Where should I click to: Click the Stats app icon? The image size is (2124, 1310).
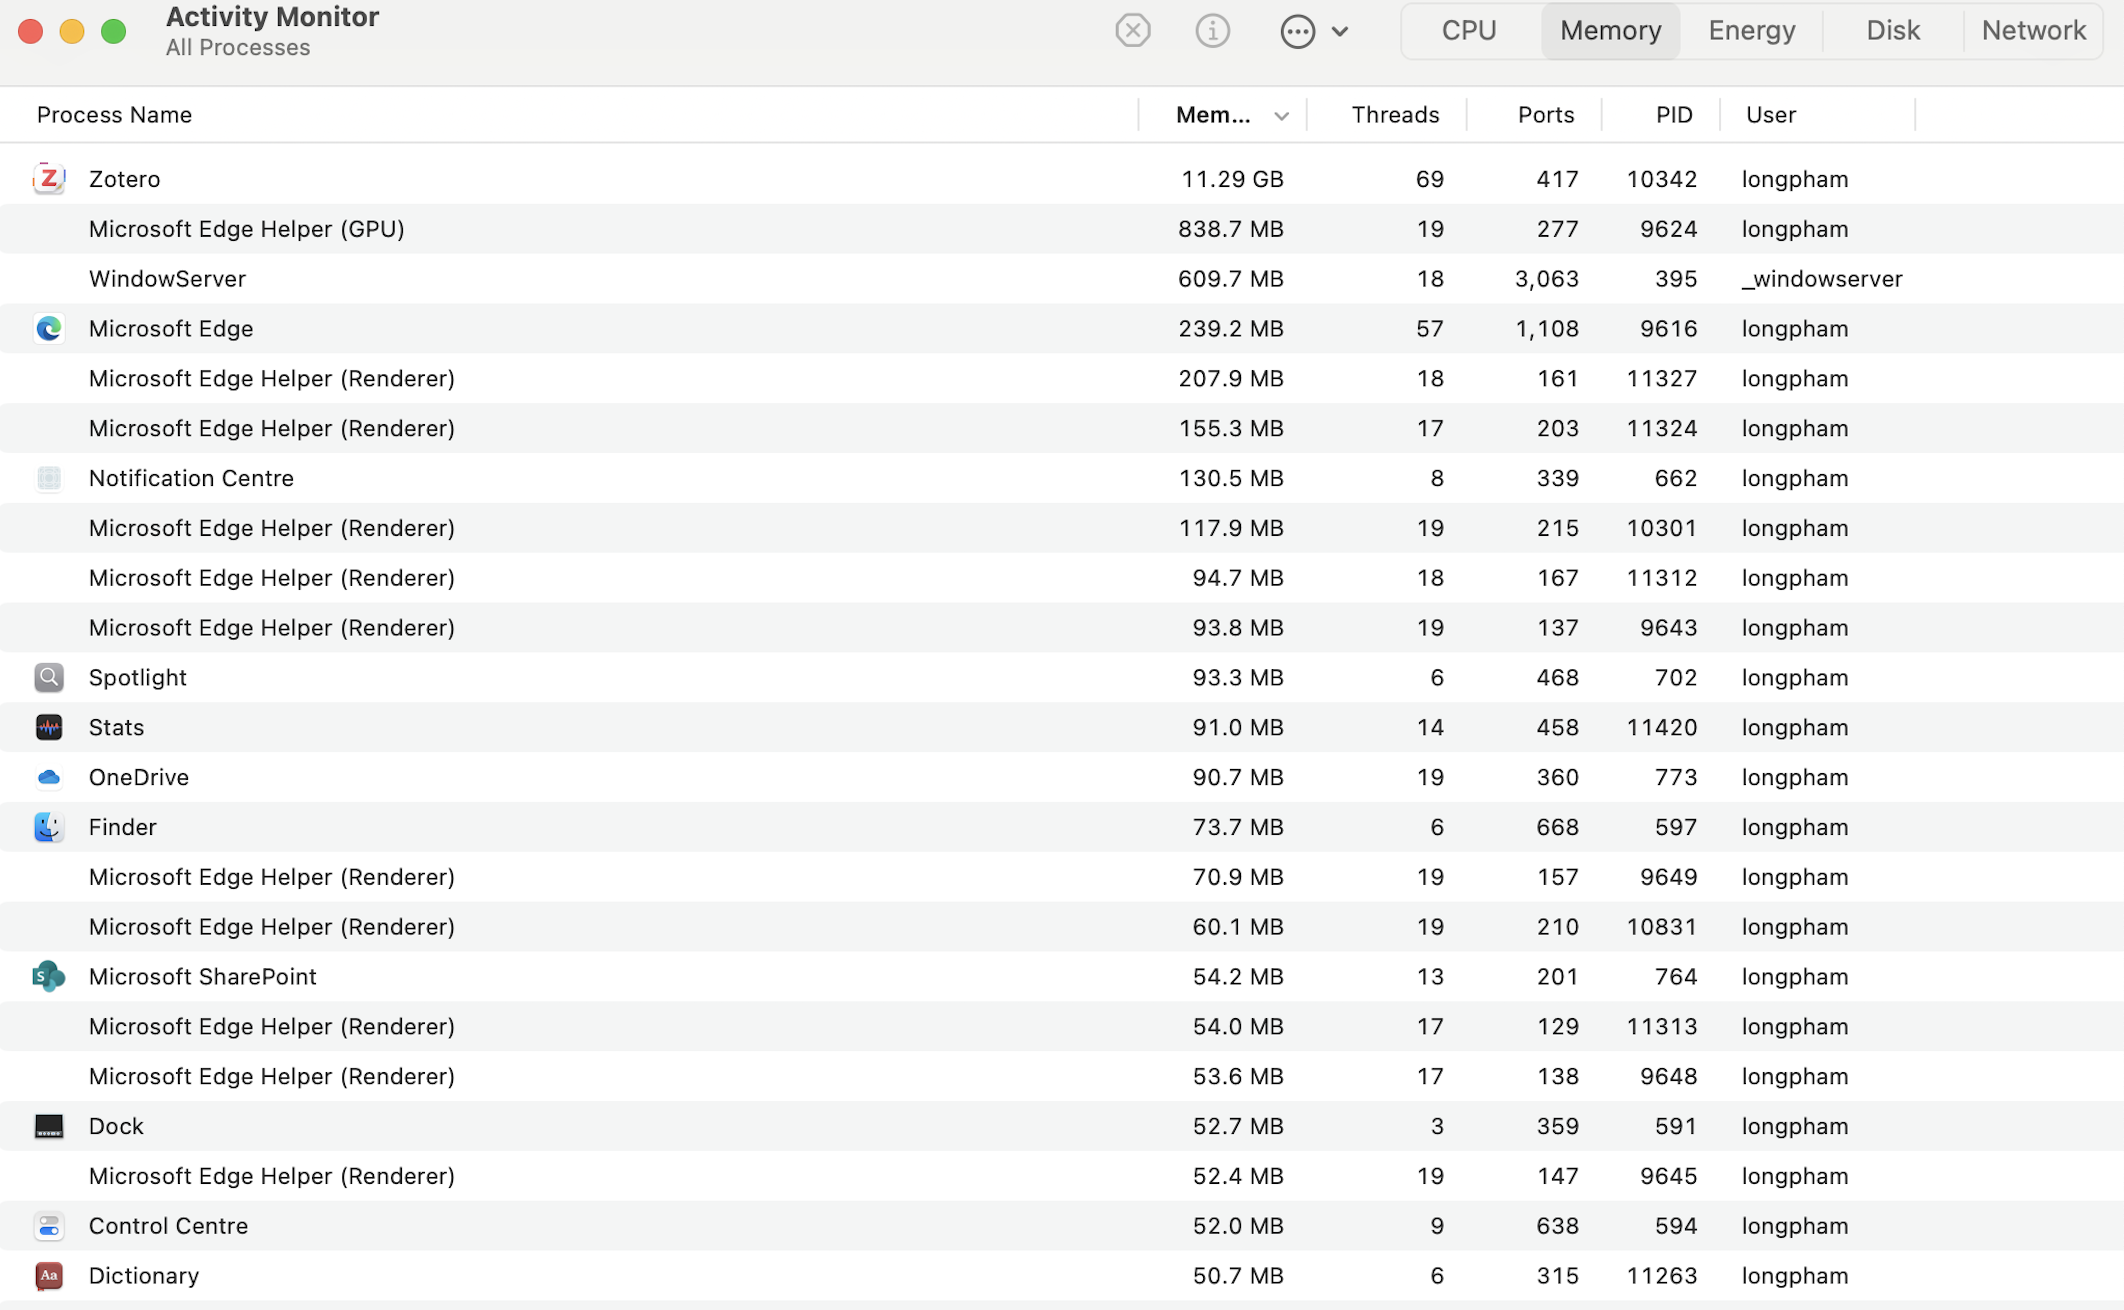click(x=48, y=727)
